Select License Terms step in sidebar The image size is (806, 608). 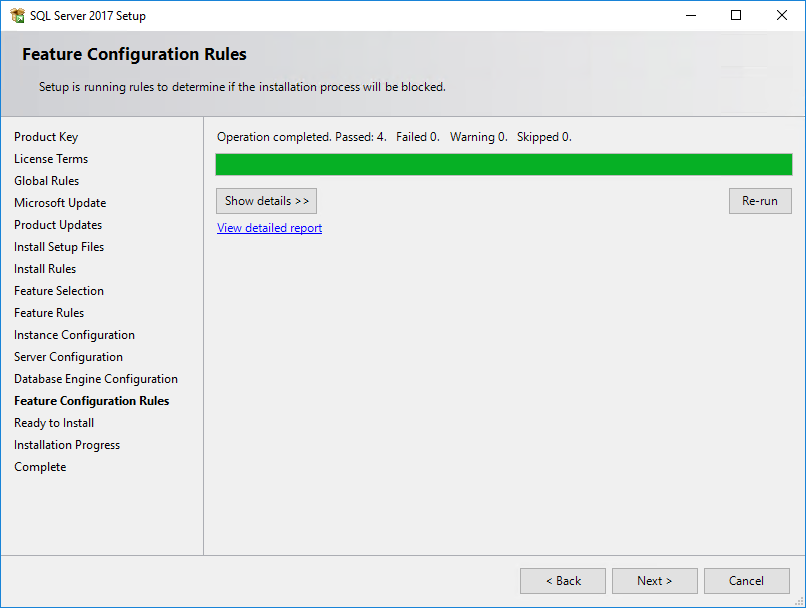point(51,159)
